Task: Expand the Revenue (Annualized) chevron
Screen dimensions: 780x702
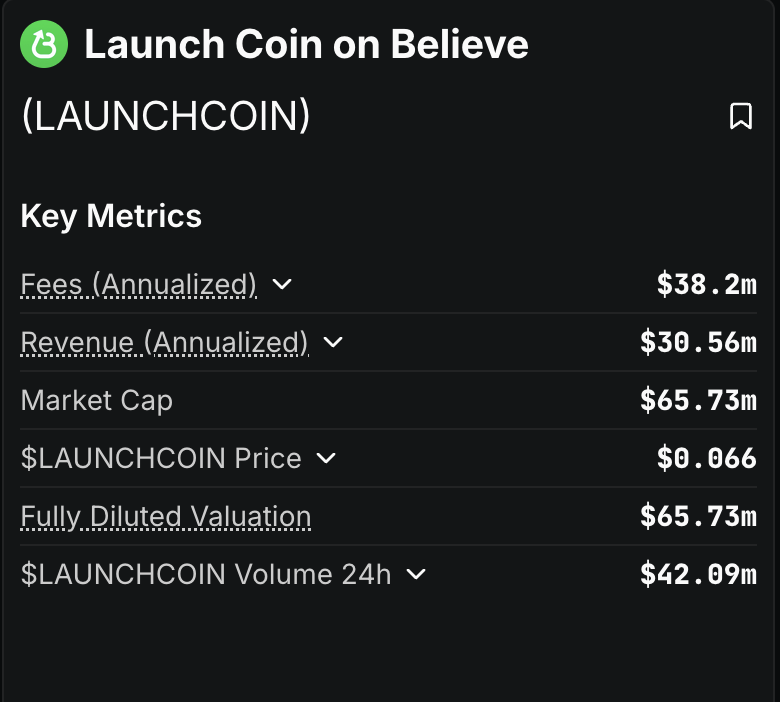Action: tap(333, 342)
